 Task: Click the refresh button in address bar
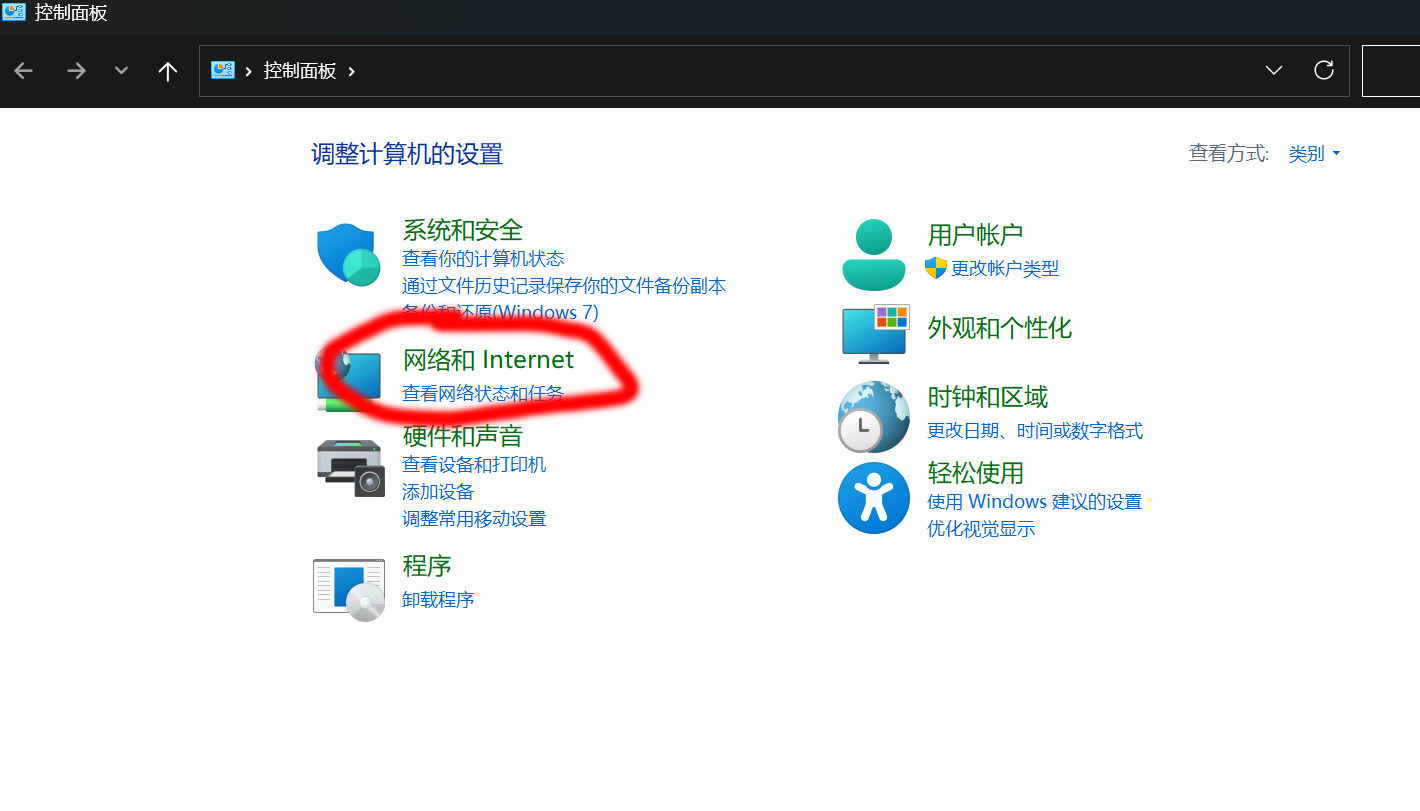(x=1323, y=70)
